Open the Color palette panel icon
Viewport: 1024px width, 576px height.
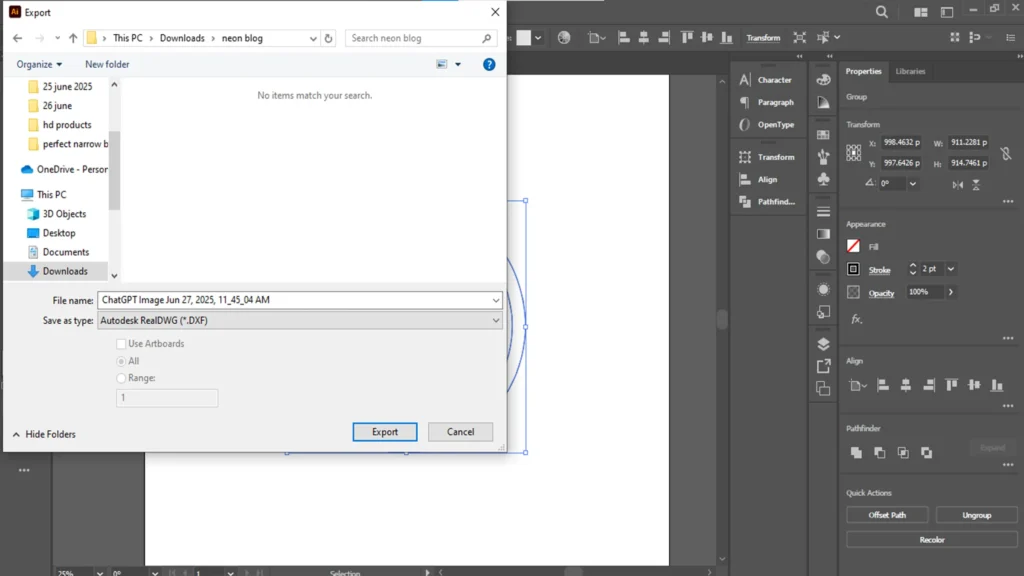pyautogui.click(x=824, y=80)
